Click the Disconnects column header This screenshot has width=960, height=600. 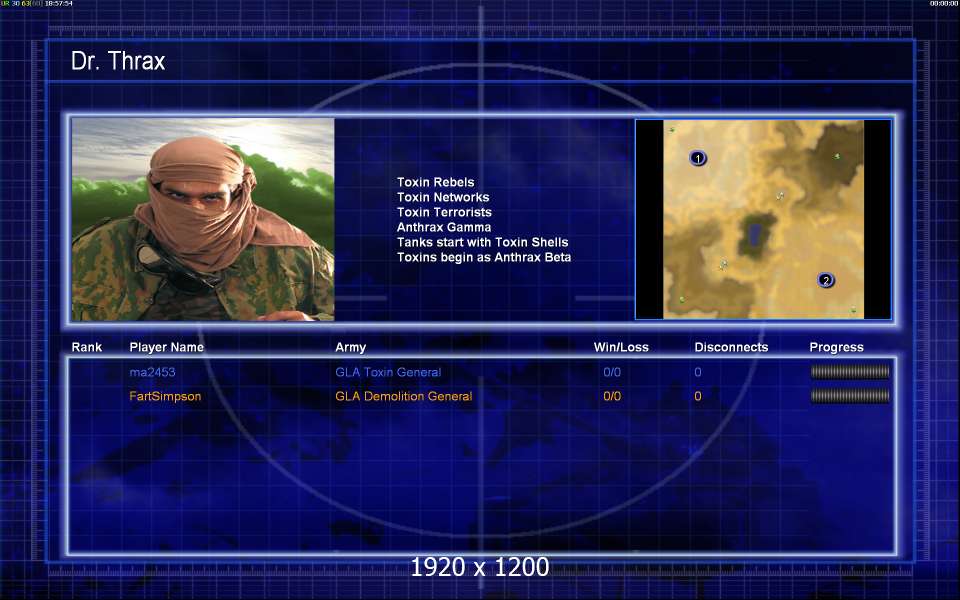[x=731, y=347]
